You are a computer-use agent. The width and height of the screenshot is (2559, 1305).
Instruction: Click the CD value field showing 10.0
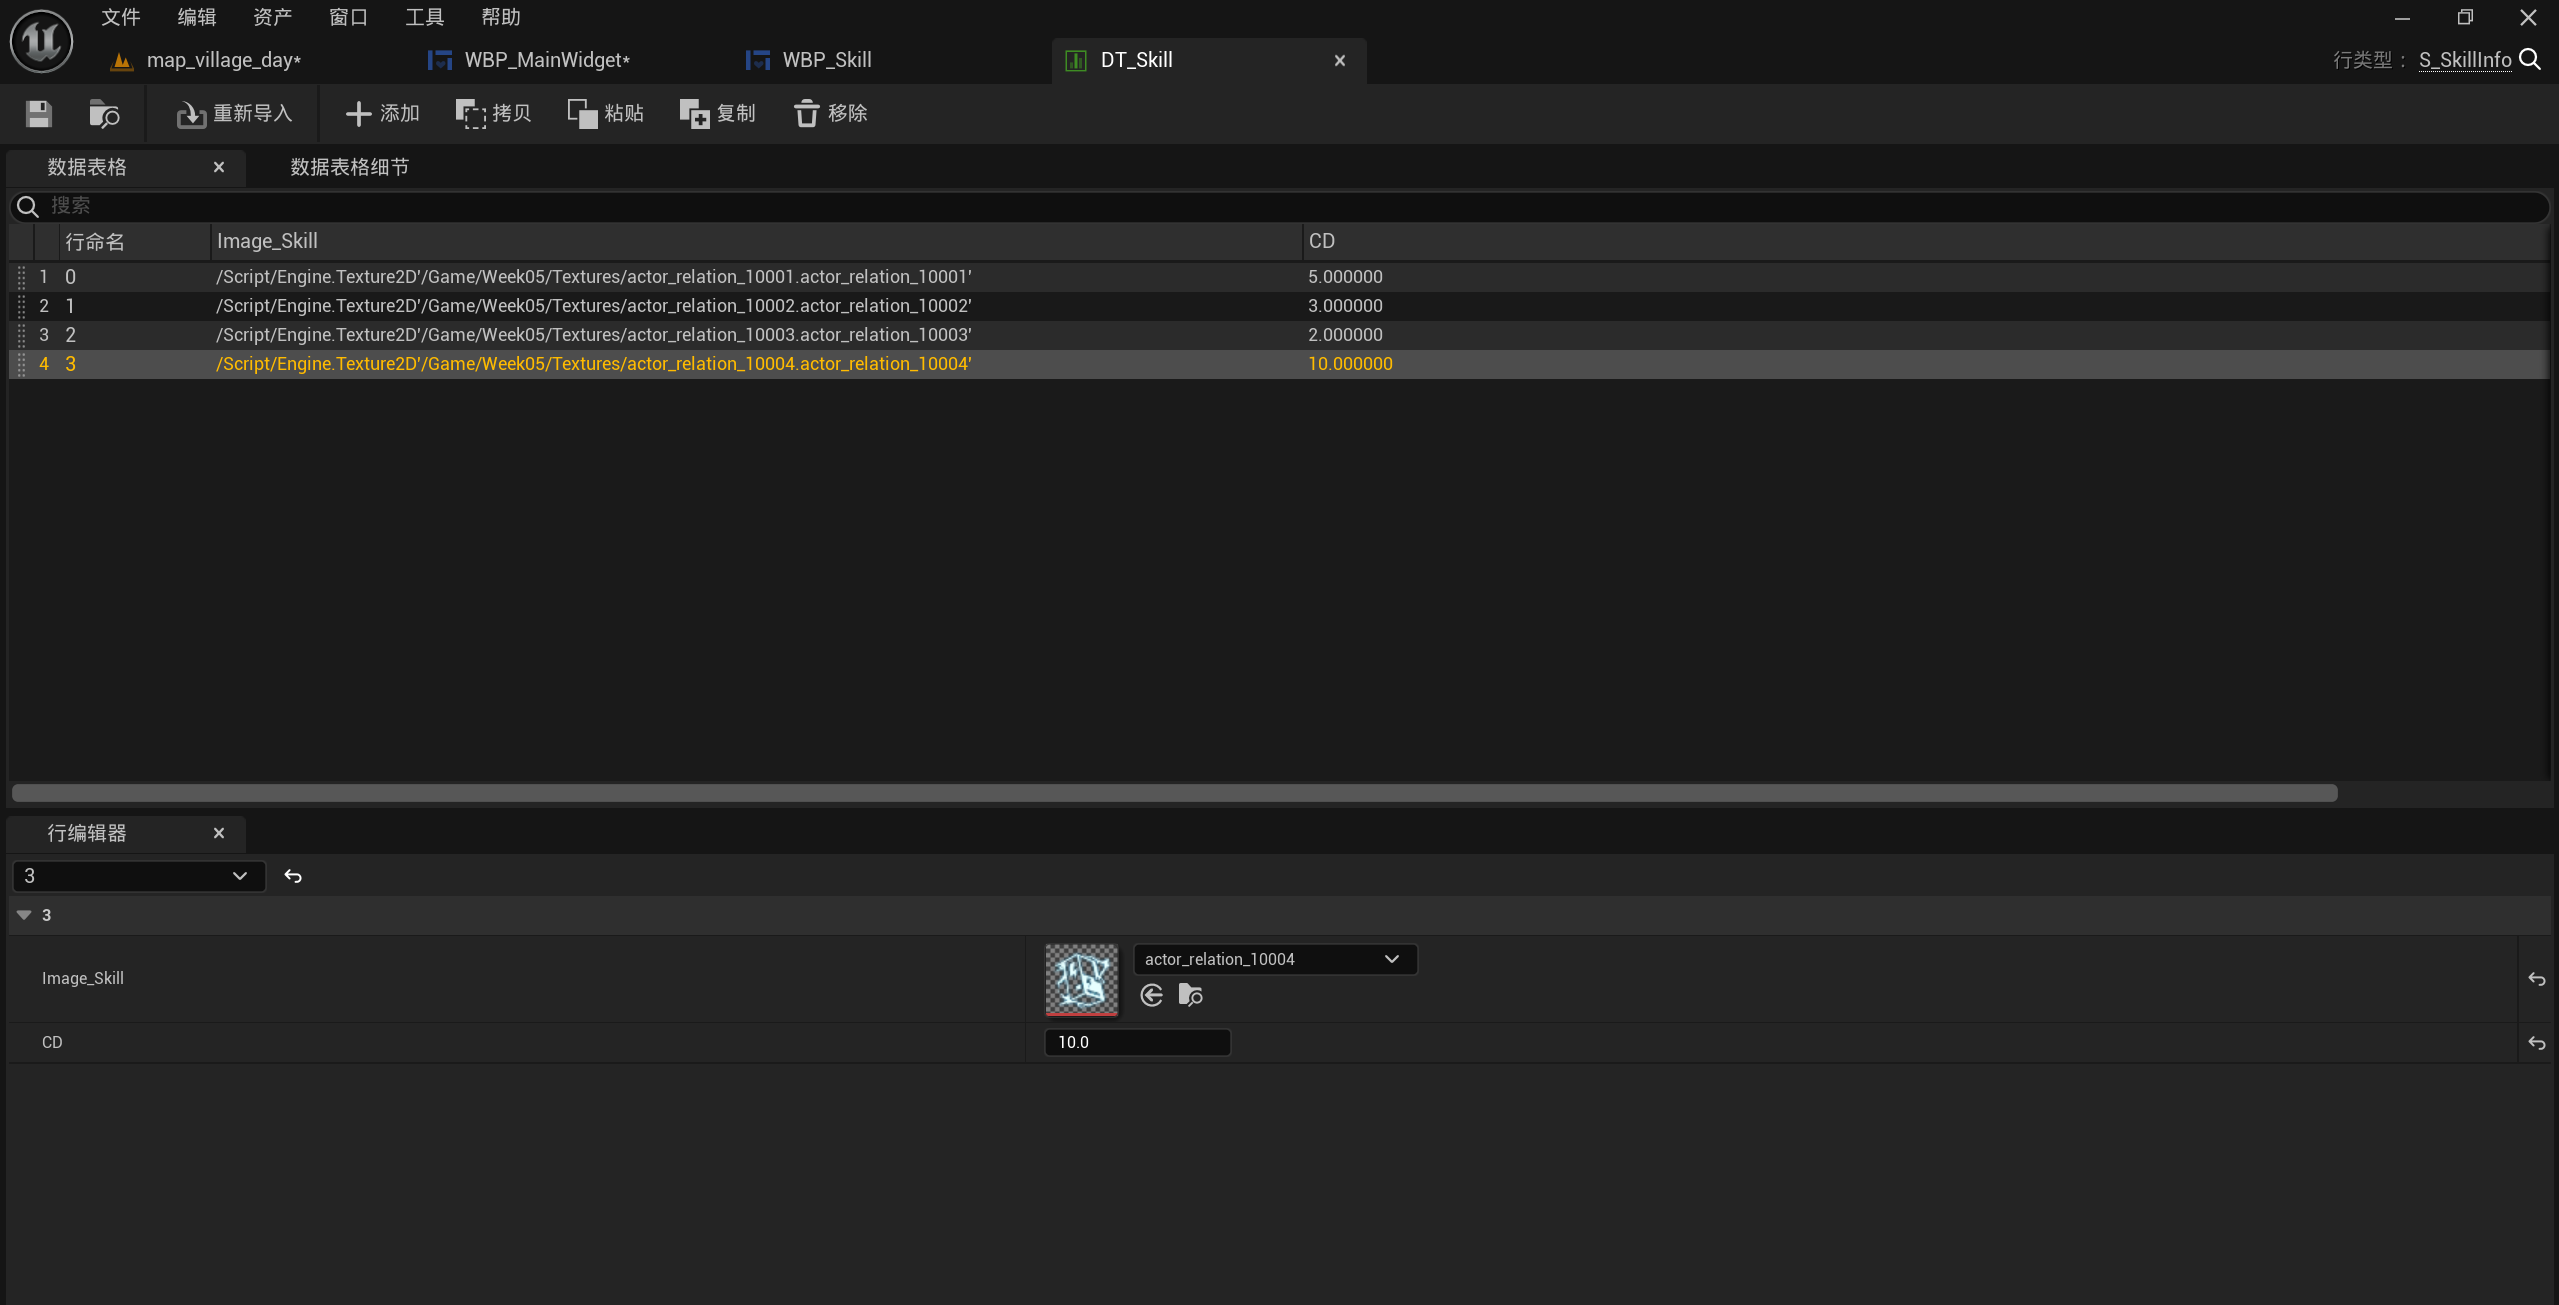pyautogui.click(x=1136, y=1042)
